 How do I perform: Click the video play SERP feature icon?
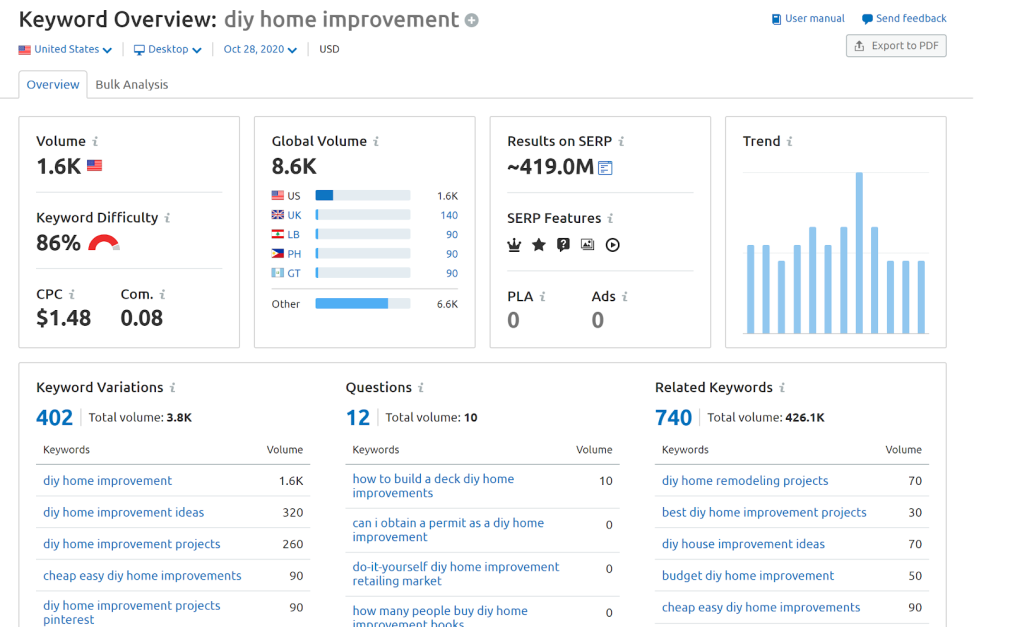coord(613,245)
